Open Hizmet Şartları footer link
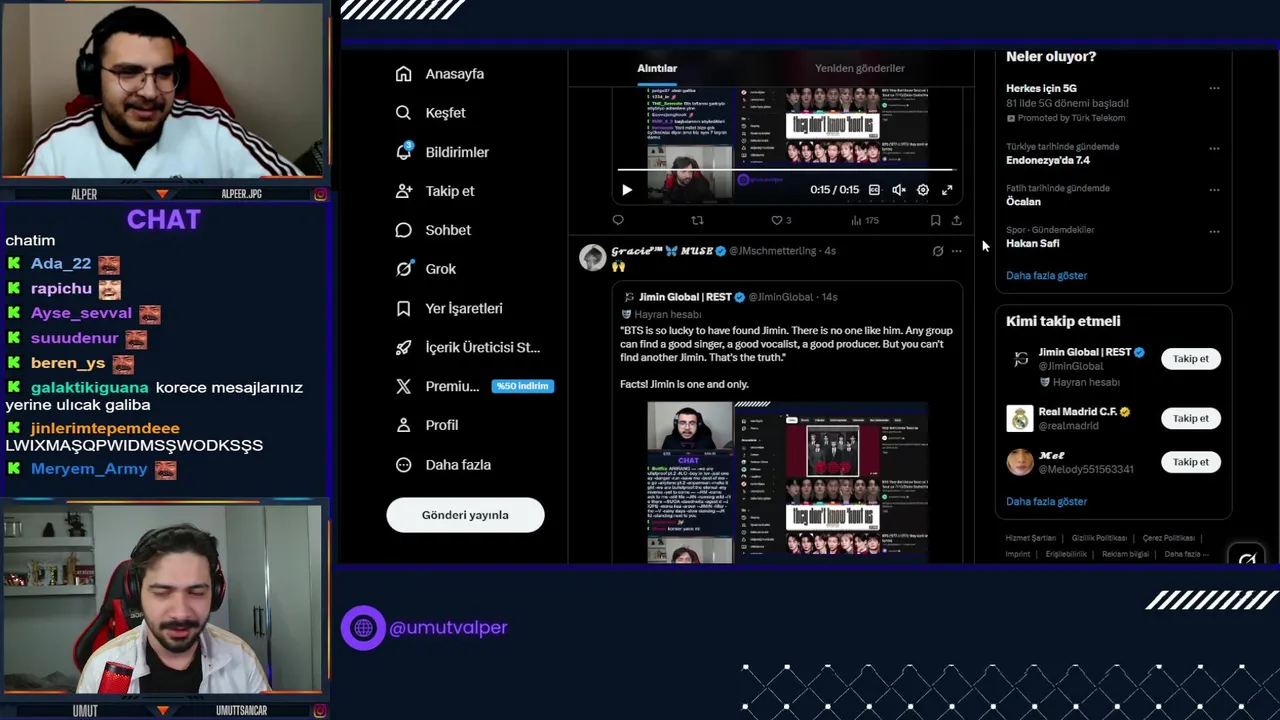This screenshot has height=720, width=1280. coord(1030,538)
